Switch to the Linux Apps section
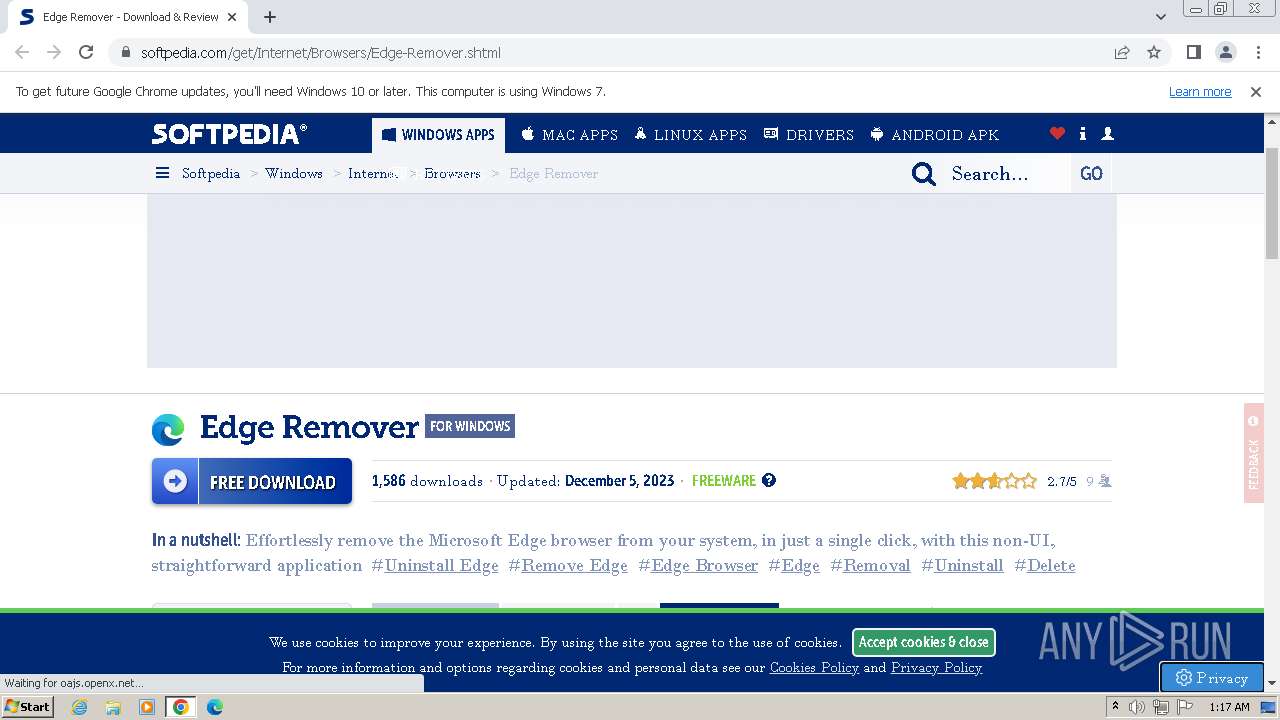Screen dimensions: 1280x720 coord(691,134)
